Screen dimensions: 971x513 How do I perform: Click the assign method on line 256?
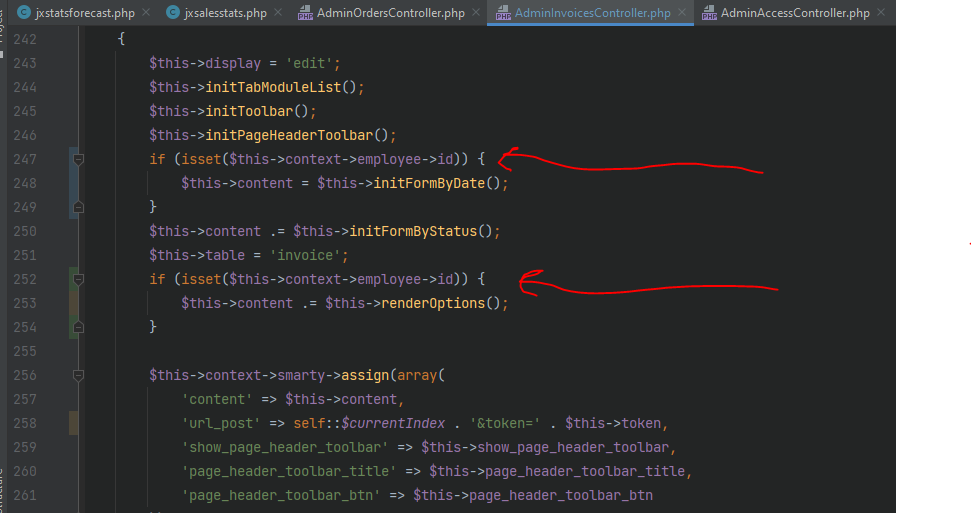click(365, 375)
